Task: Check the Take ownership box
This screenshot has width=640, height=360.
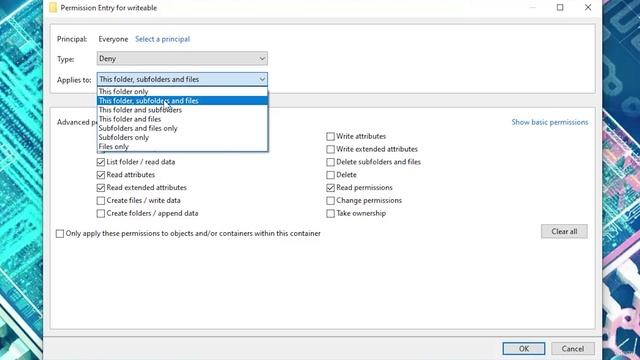Action: pyautogui.click(x=331, y=213)
